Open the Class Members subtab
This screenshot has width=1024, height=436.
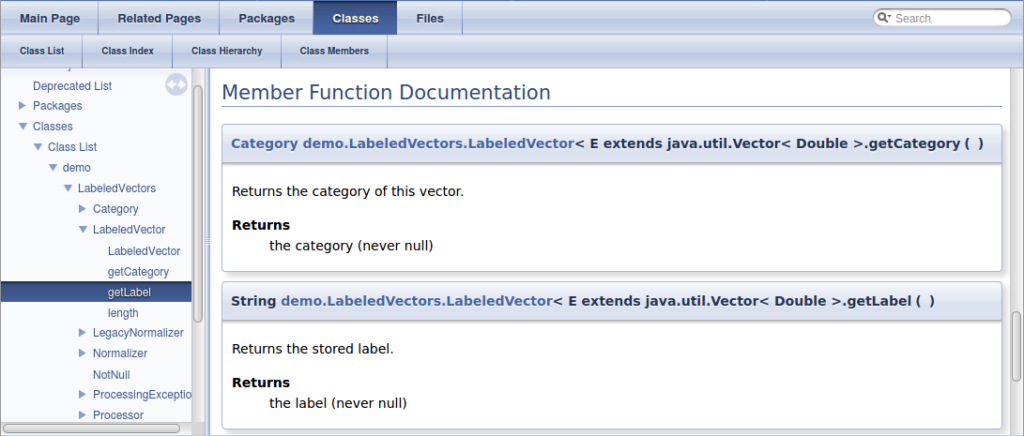[x=334, y=51]
